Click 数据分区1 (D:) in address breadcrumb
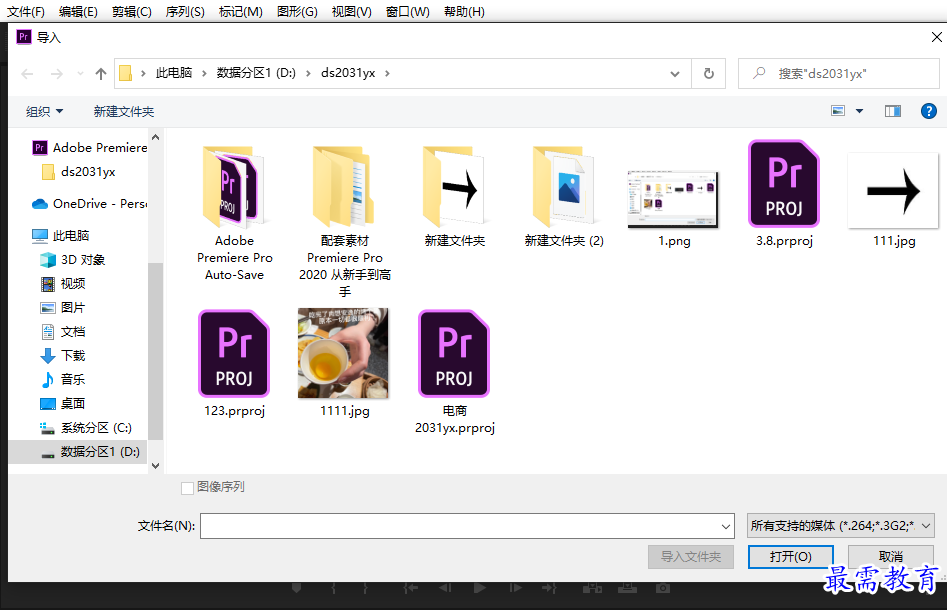 tap(256, 73)
